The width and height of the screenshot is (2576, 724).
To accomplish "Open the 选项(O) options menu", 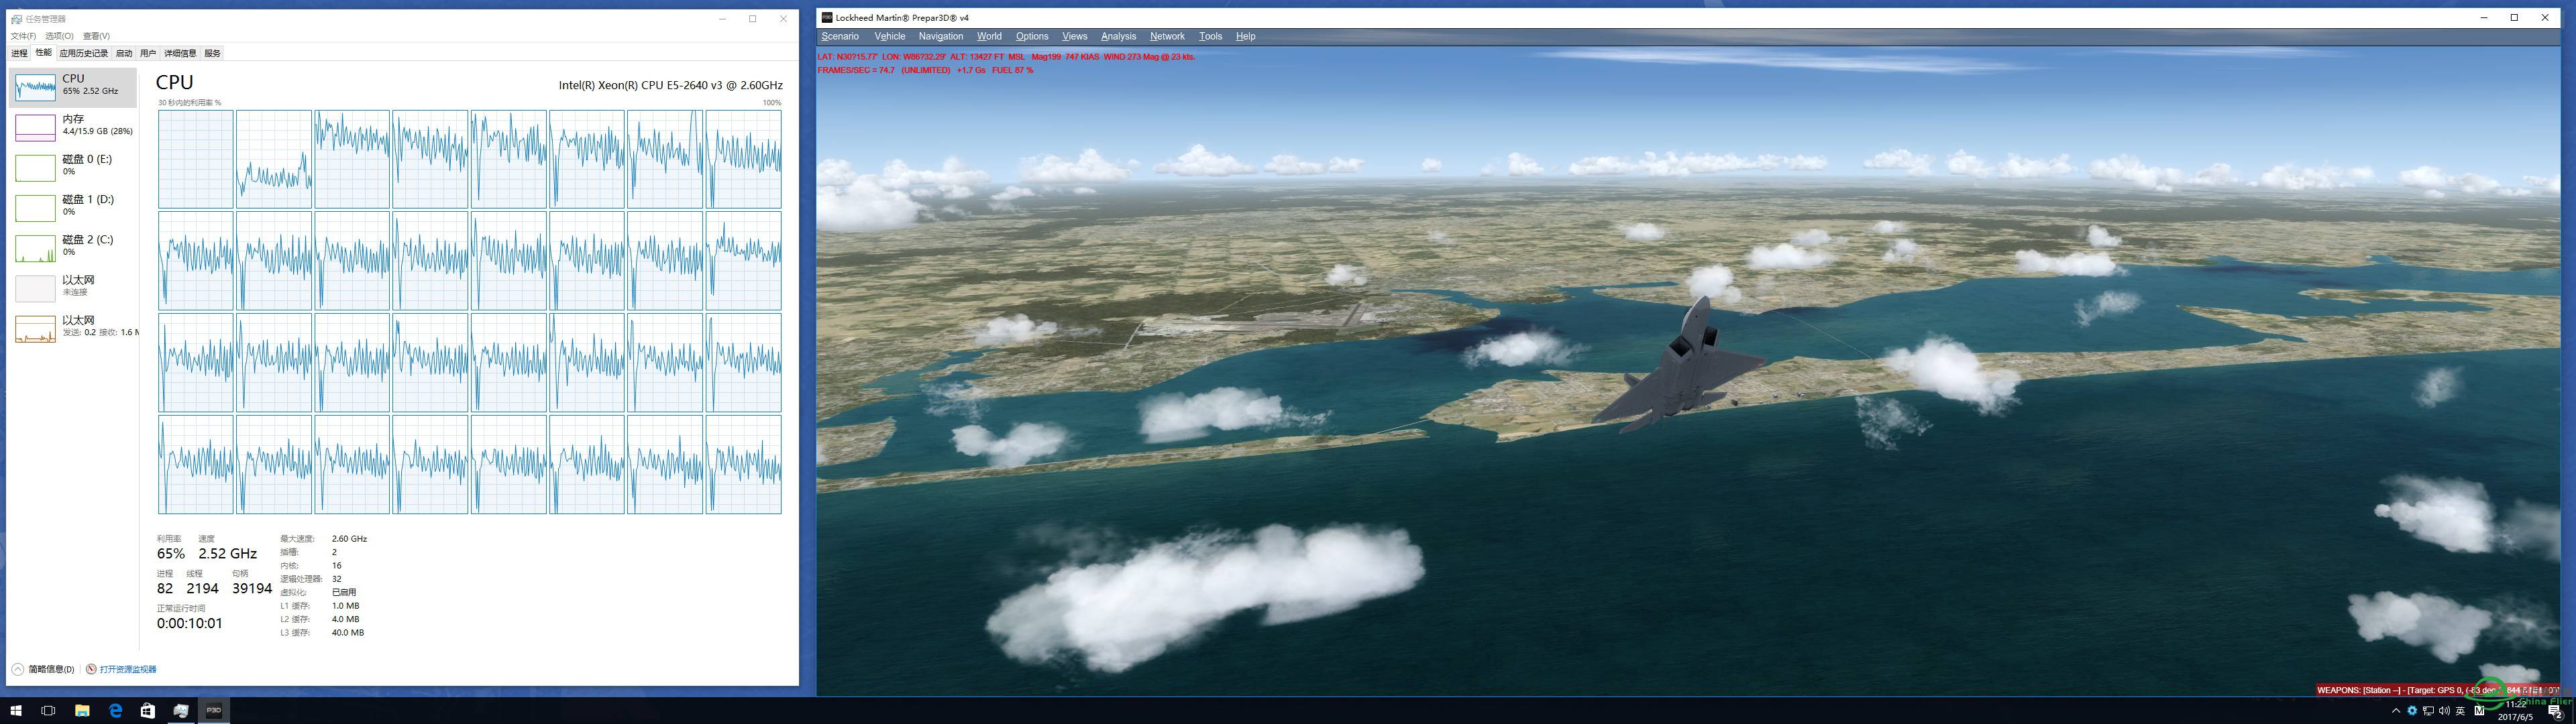I will [x=59, y=36].
